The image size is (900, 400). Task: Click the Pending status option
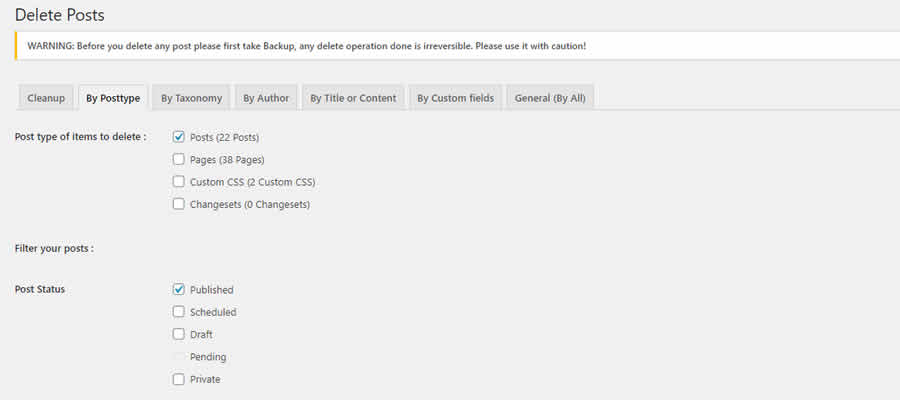point(179,357)
